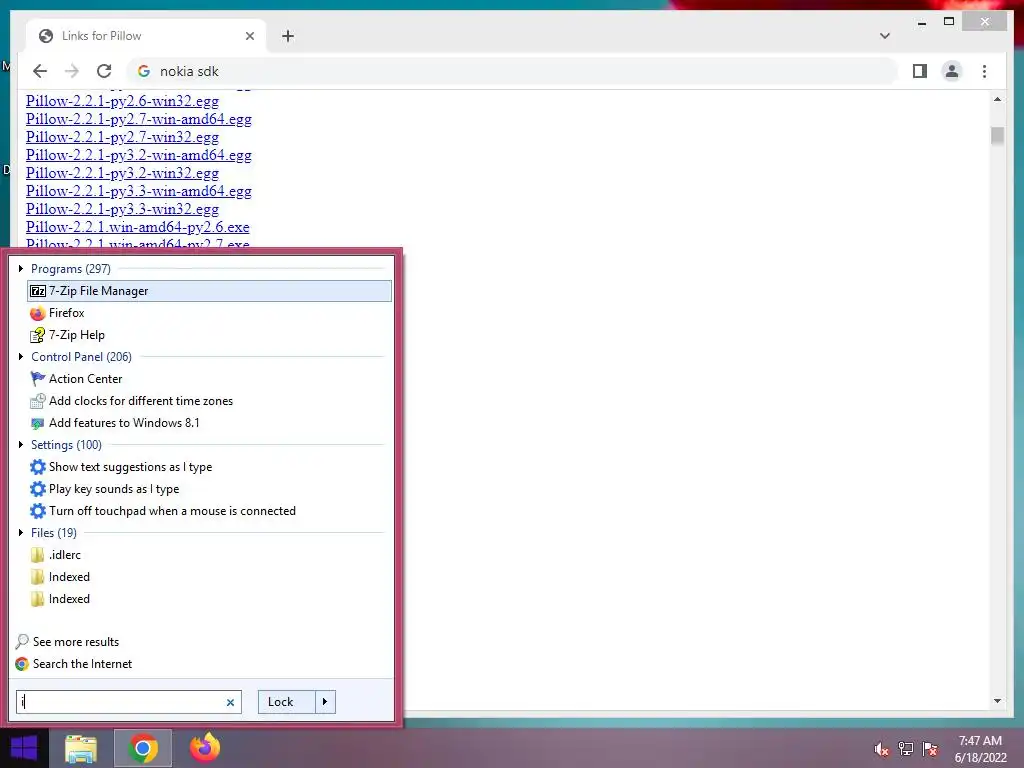Go back with the Chrome back arrow

[40, 71]
